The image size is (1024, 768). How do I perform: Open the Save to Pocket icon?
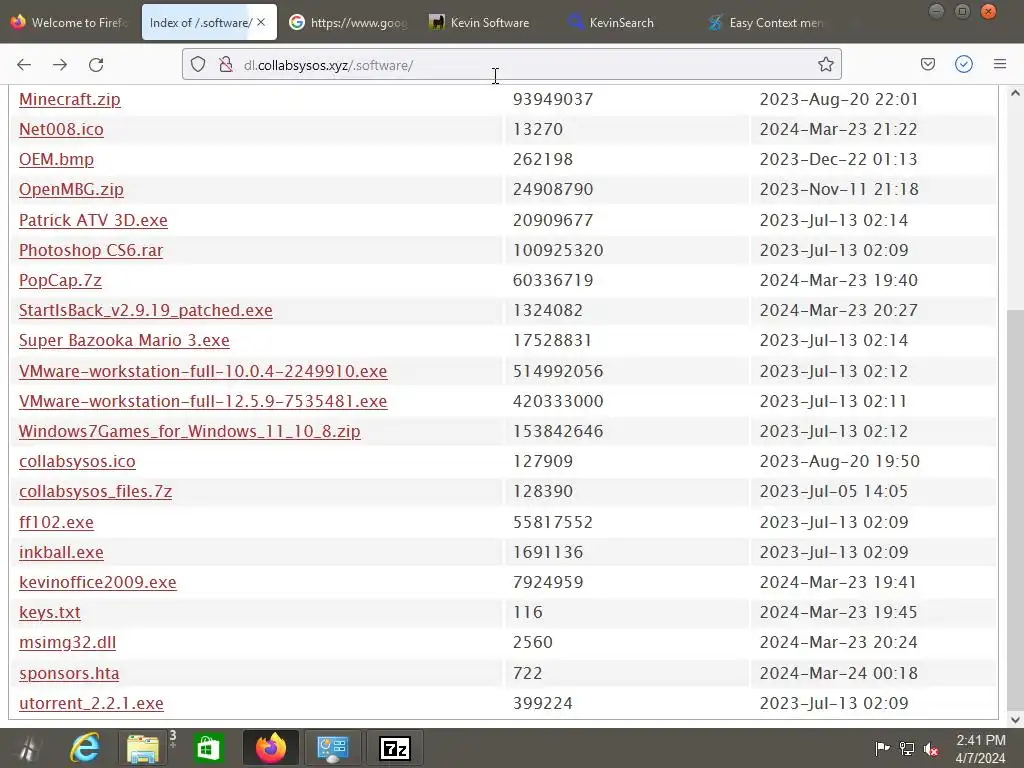click(x=927, y=64)
